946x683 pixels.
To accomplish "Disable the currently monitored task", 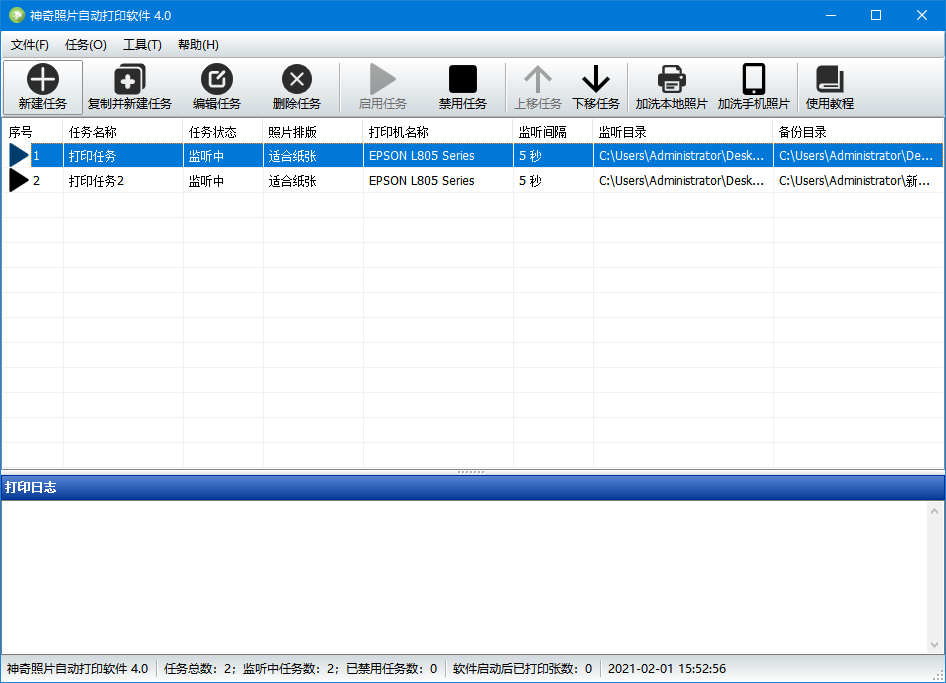I will pos(463,86).
